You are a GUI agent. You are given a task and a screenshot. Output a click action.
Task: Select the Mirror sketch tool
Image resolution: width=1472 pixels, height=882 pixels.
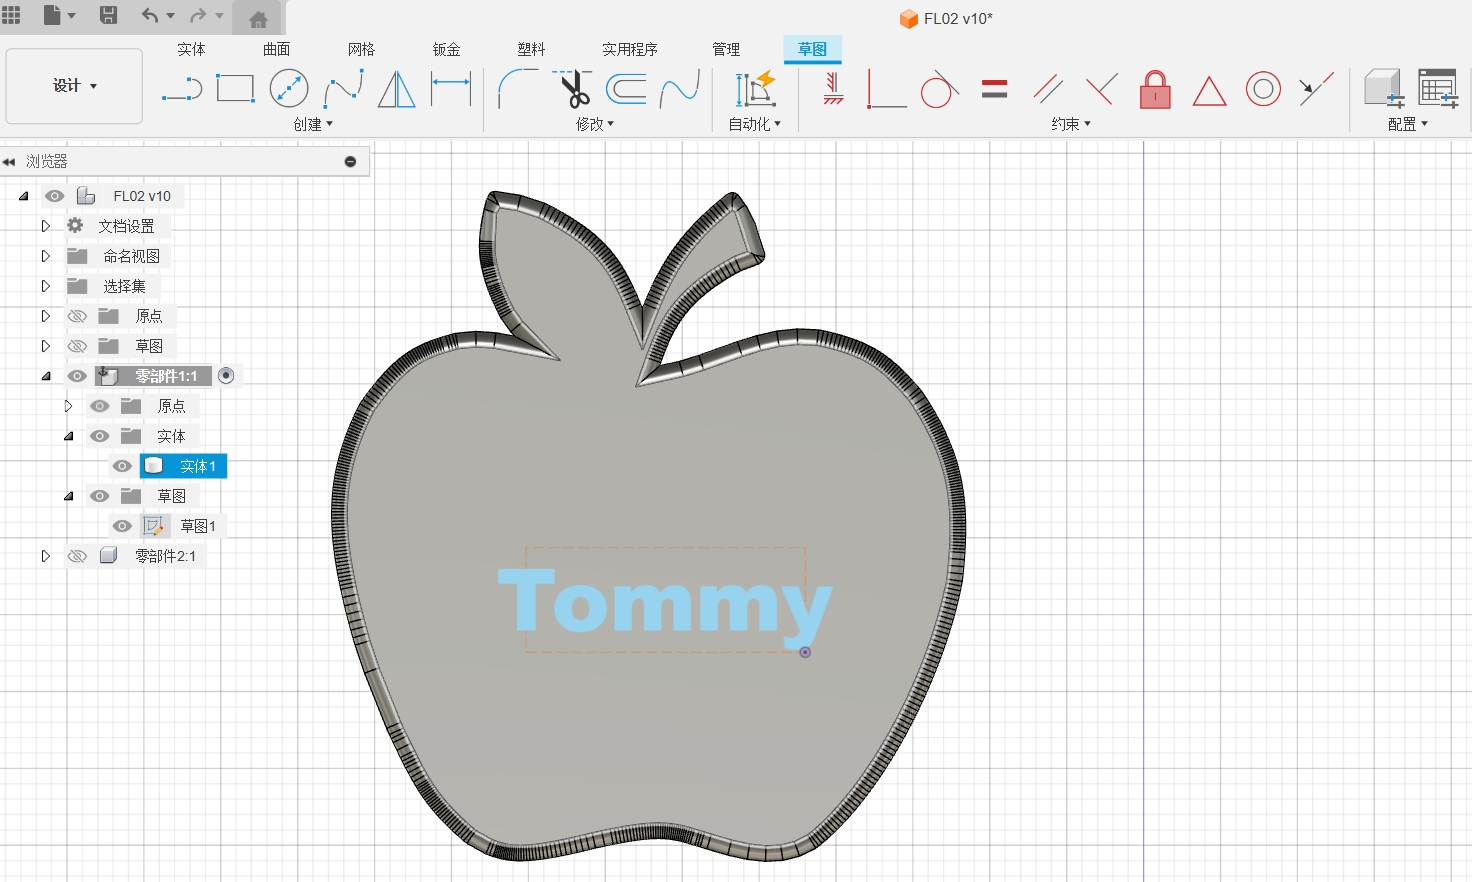point(397,89)
